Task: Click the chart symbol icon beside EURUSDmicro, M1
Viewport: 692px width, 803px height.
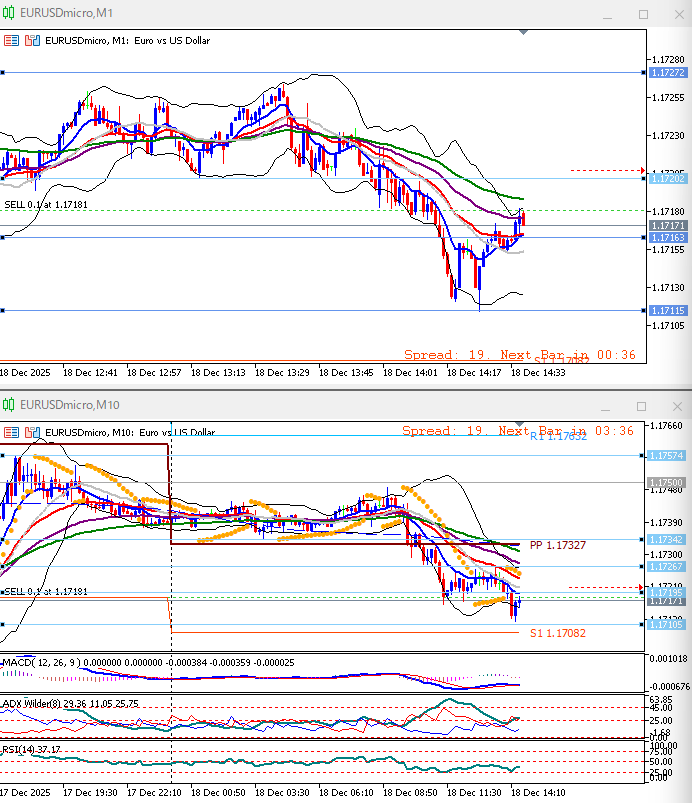Action: pos(33,41)
